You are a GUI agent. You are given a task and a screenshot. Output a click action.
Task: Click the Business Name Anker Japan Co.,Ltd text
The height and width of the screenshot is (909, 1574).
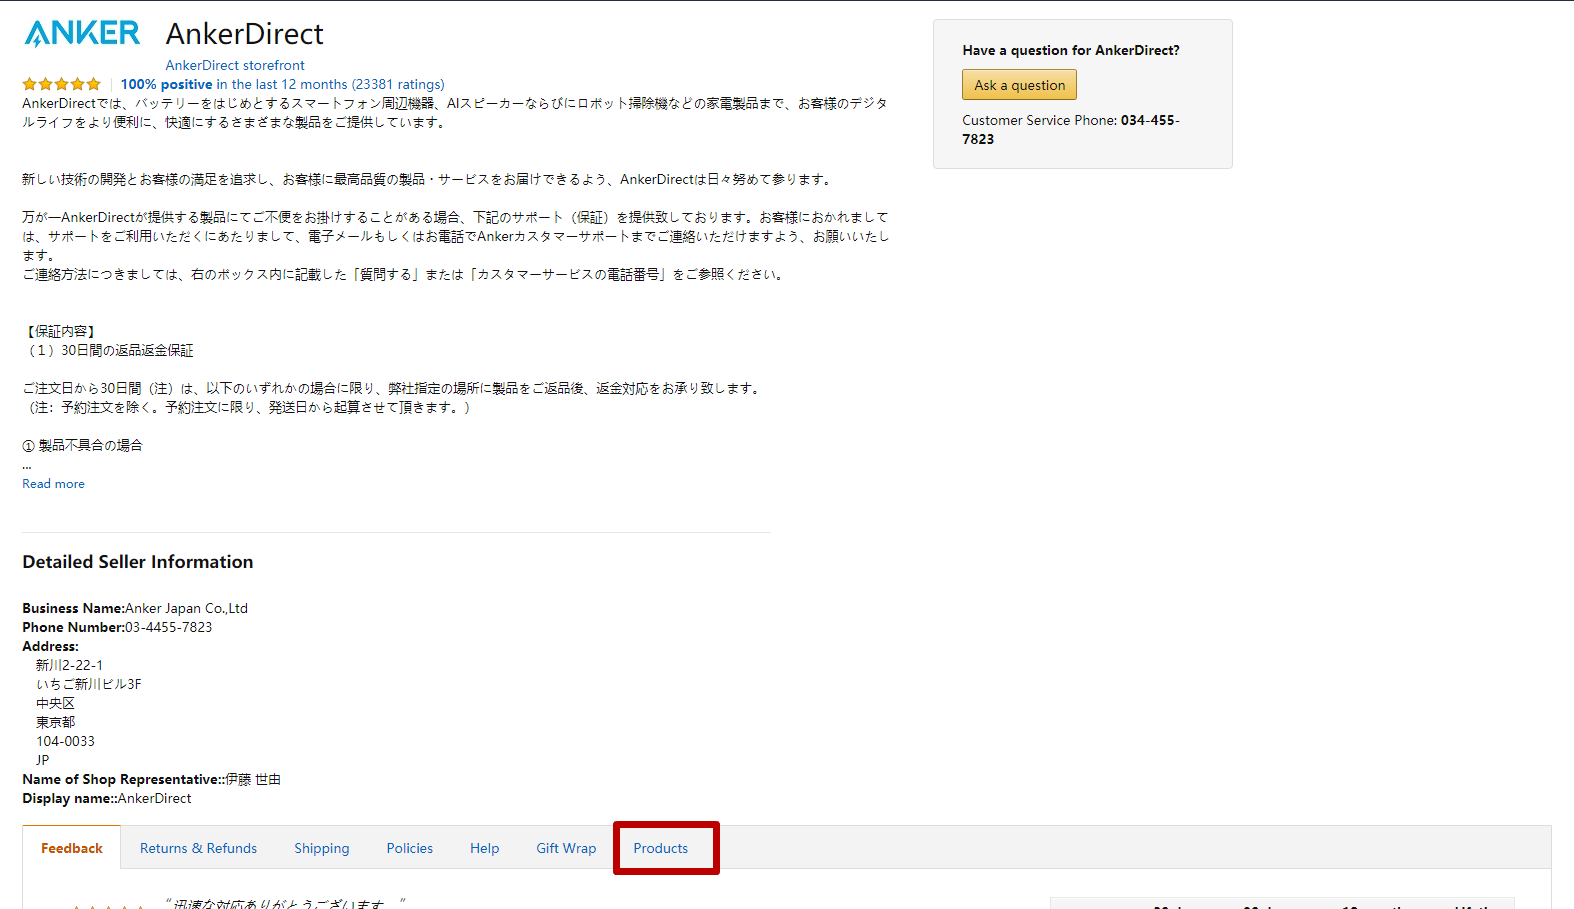135,608
